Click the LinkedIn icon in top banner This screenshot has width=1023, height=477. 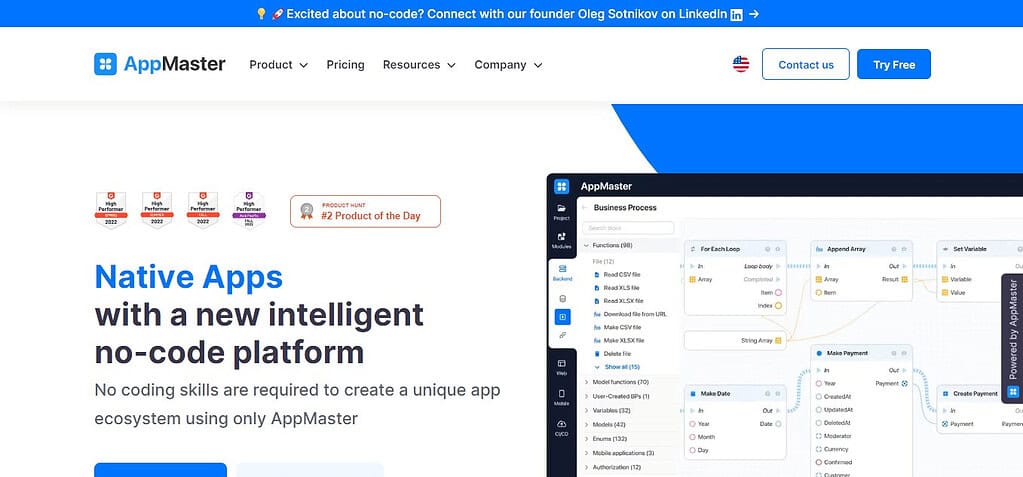pos(736,14)
